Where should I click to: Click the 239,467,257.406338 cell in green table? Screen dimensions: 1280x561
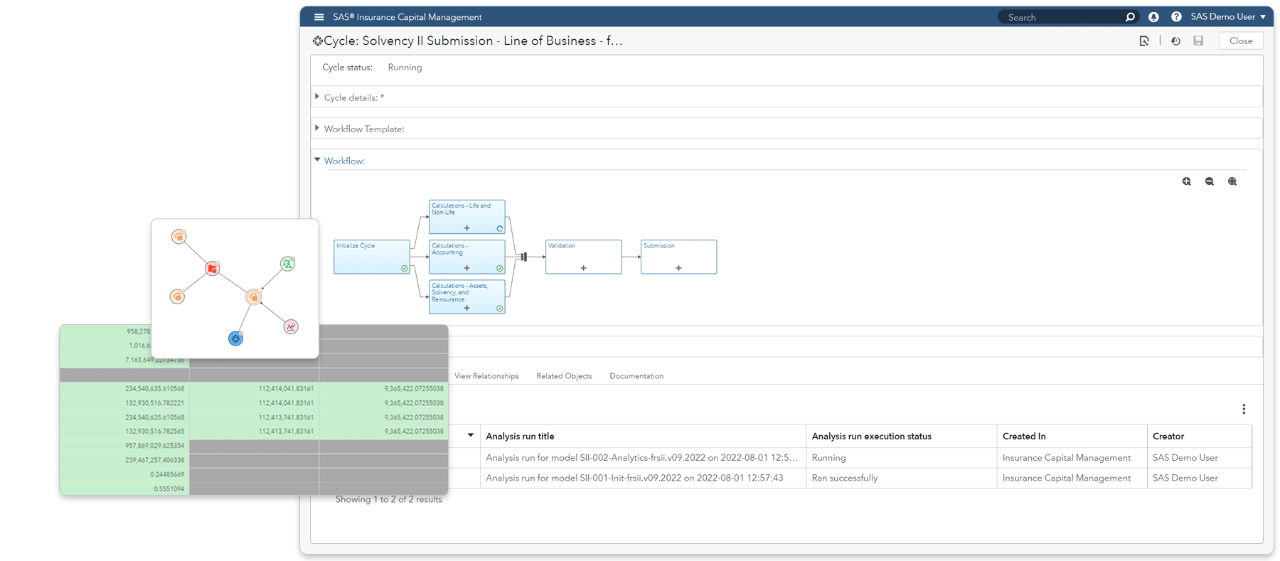(x=125, y=460)
